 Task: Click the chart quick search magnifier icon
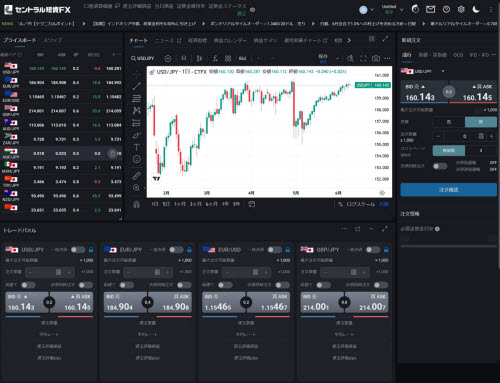tap(350, 58)
